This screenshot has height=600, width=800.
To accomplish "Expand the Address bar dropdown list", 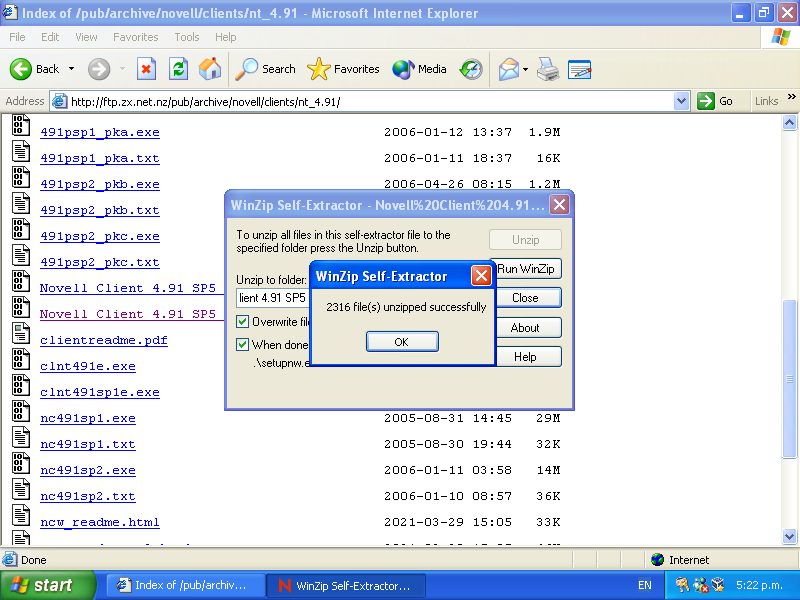I will point(681,101).
